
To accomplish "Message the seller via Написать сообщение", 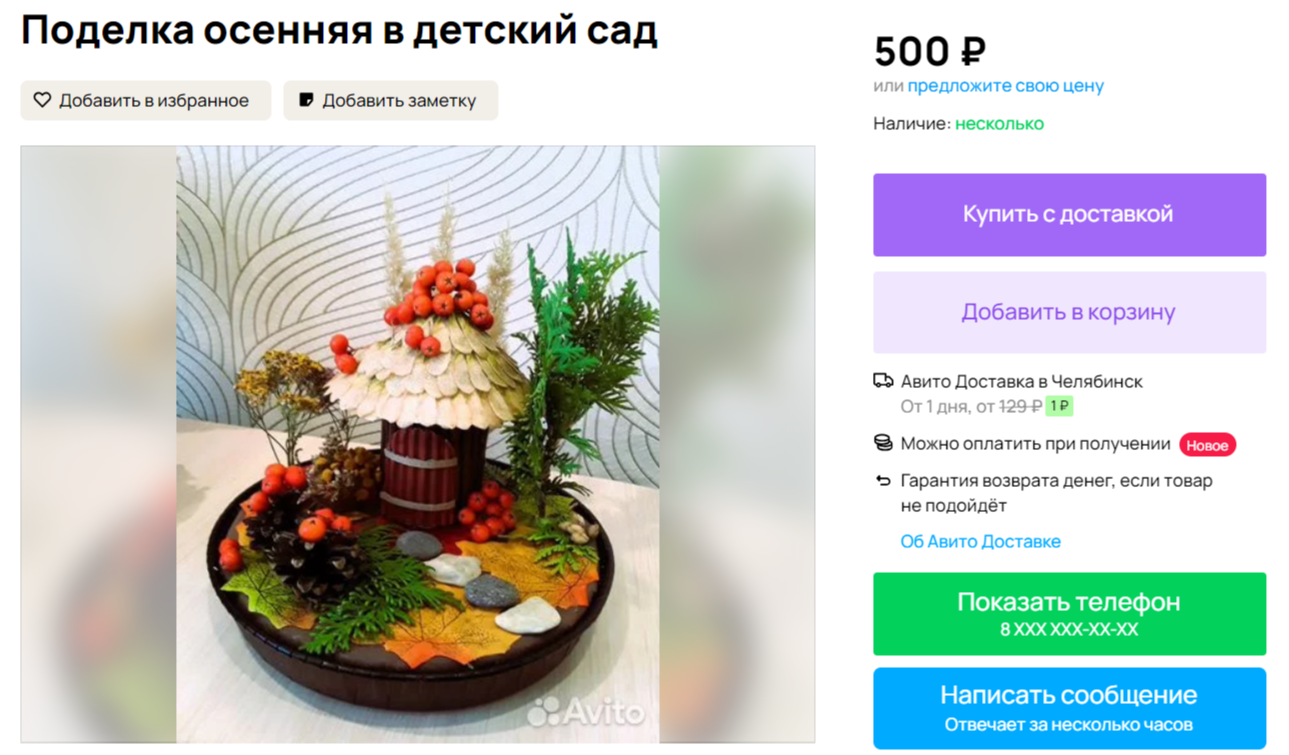I will (1069, 708).
